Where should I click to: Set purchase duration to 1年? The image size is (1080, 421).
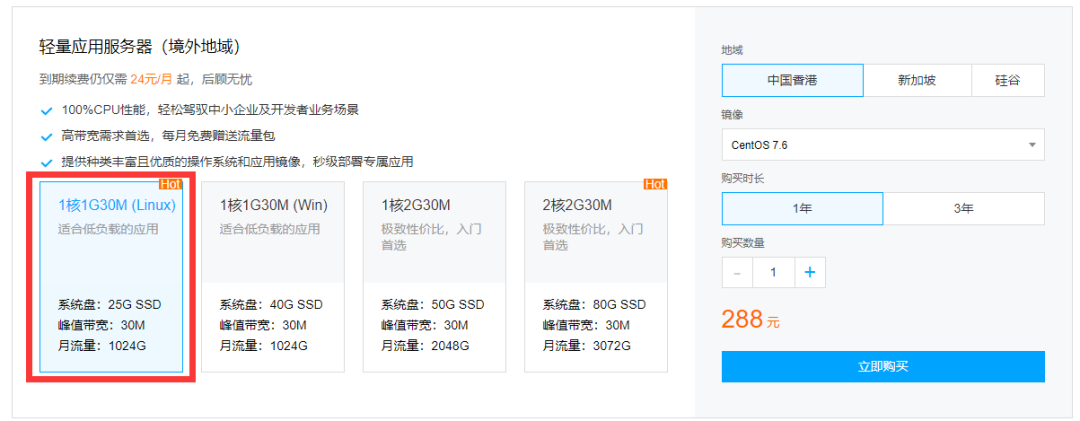click(802, 209)
